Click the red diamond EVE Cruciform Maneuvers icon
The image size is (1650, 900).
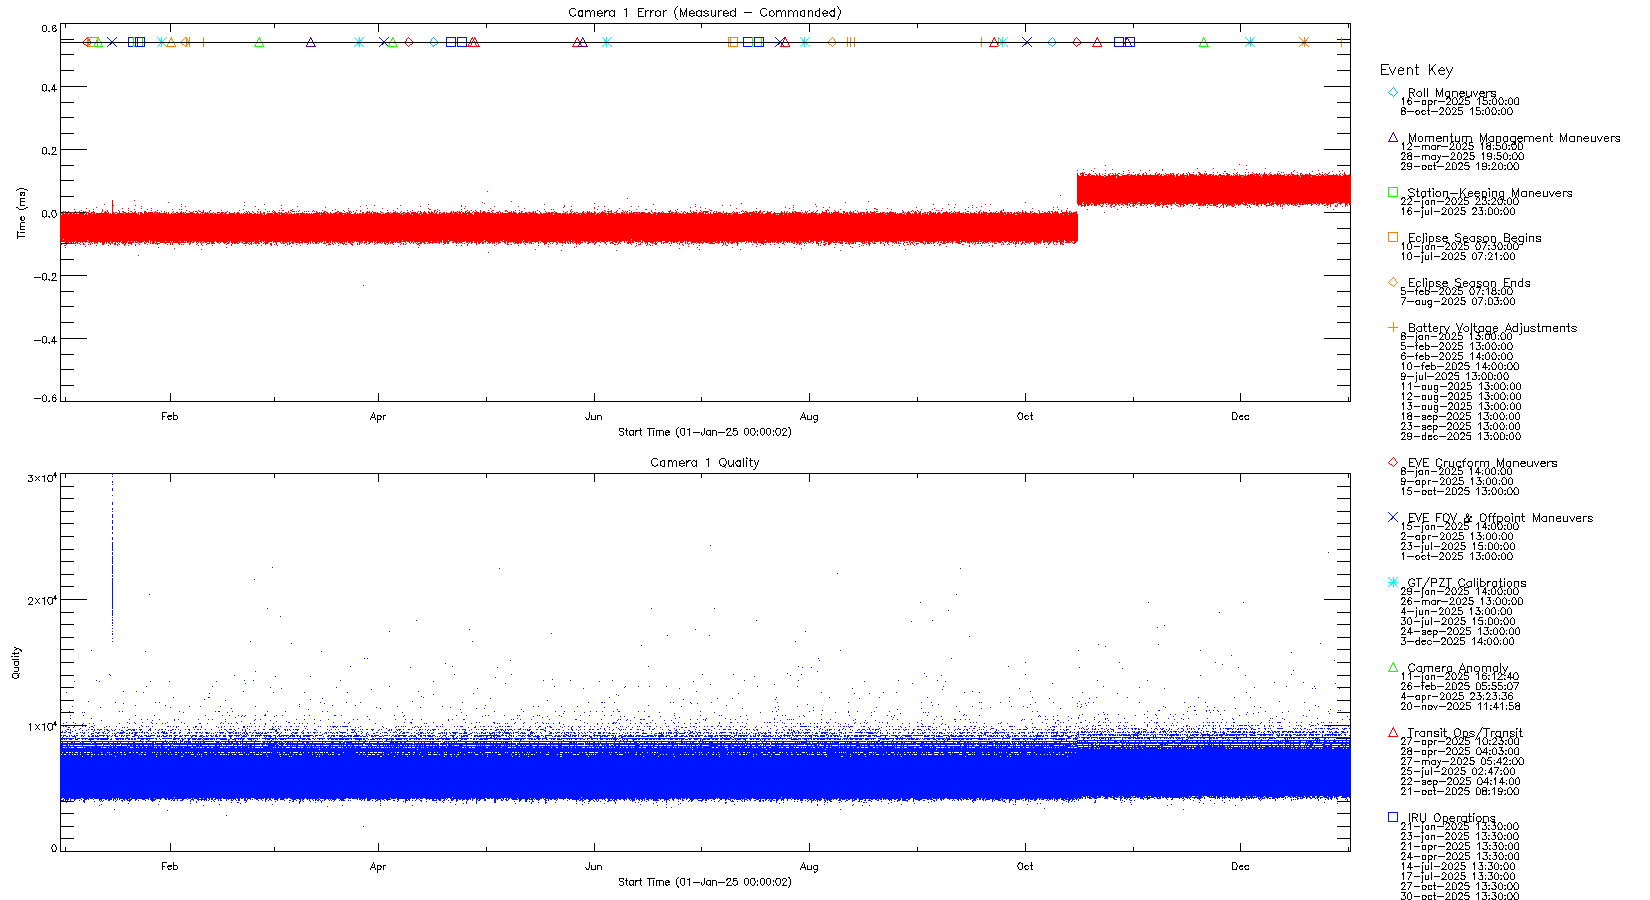(1393, 462)
